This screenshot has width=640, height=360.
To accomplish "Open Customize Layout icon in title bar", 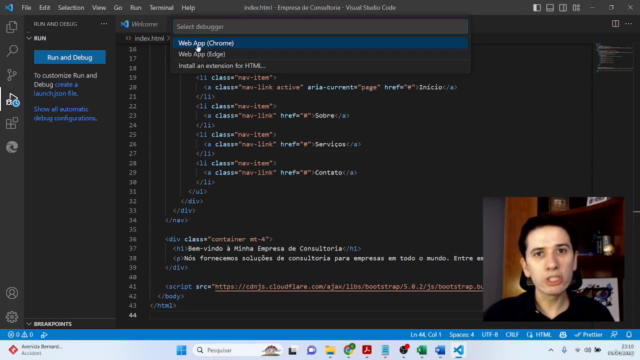I will pos(576,8).
